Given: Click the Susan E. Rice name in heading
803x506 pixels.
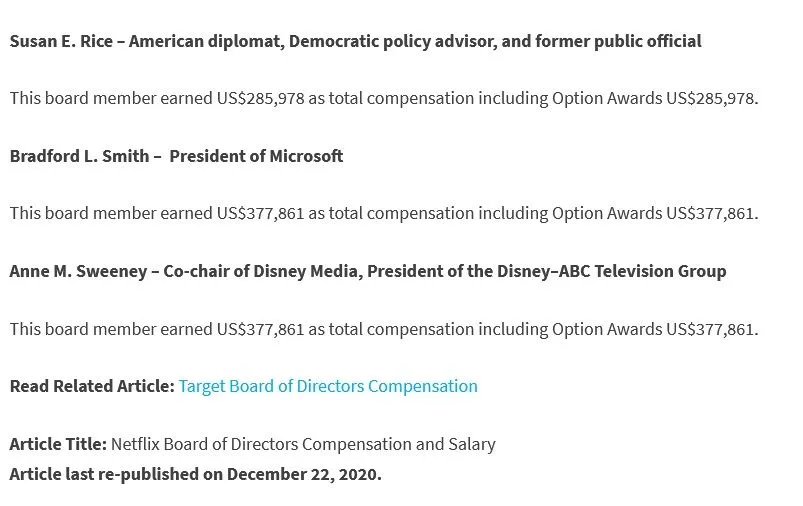Looking at the screenshot, I should (x=61, y=41).
